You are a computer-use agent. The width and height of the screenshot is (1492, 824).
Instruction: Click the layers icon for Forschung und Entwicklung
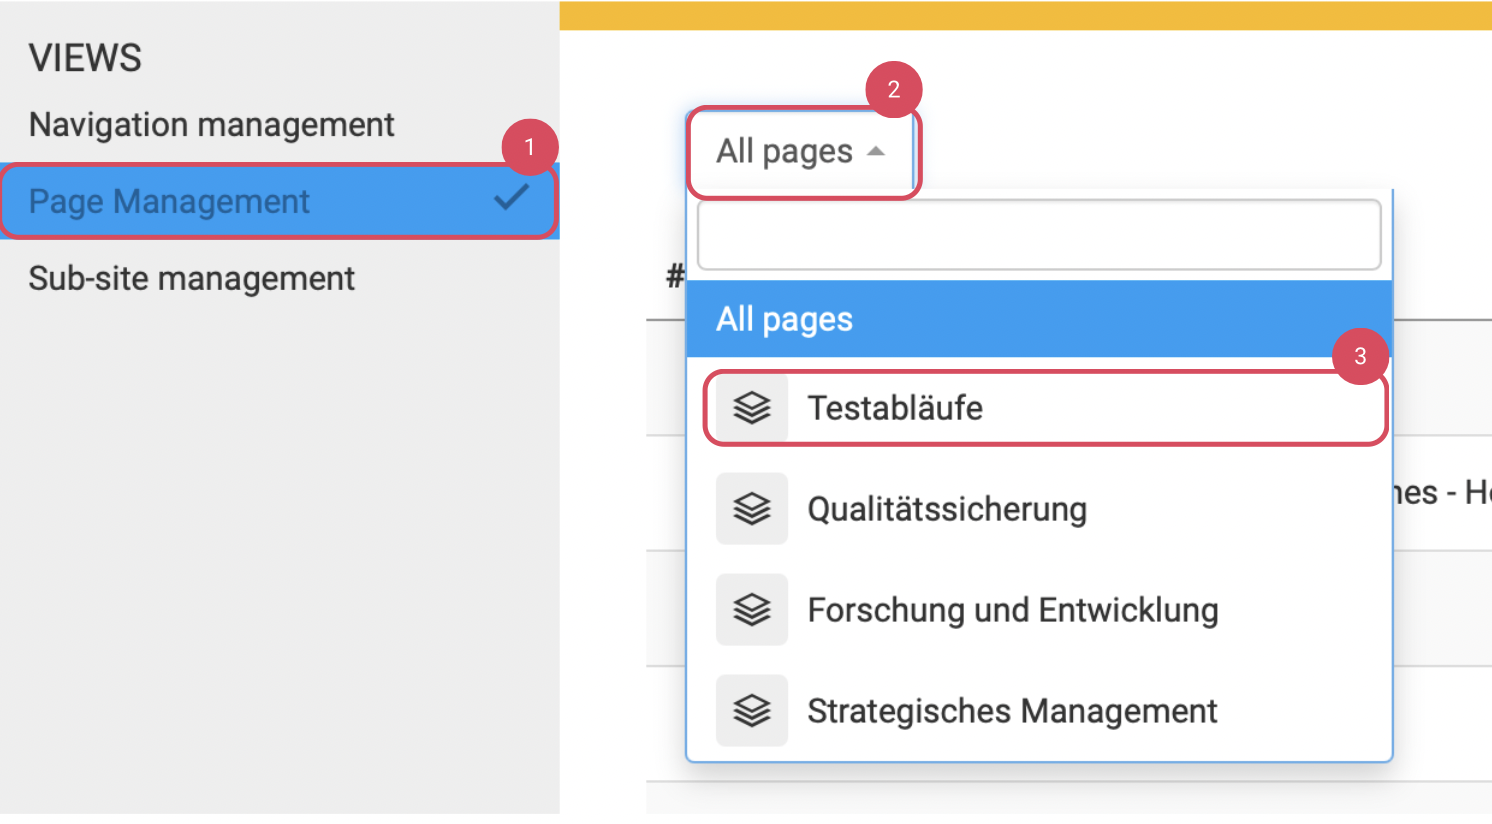pos(751,610)
